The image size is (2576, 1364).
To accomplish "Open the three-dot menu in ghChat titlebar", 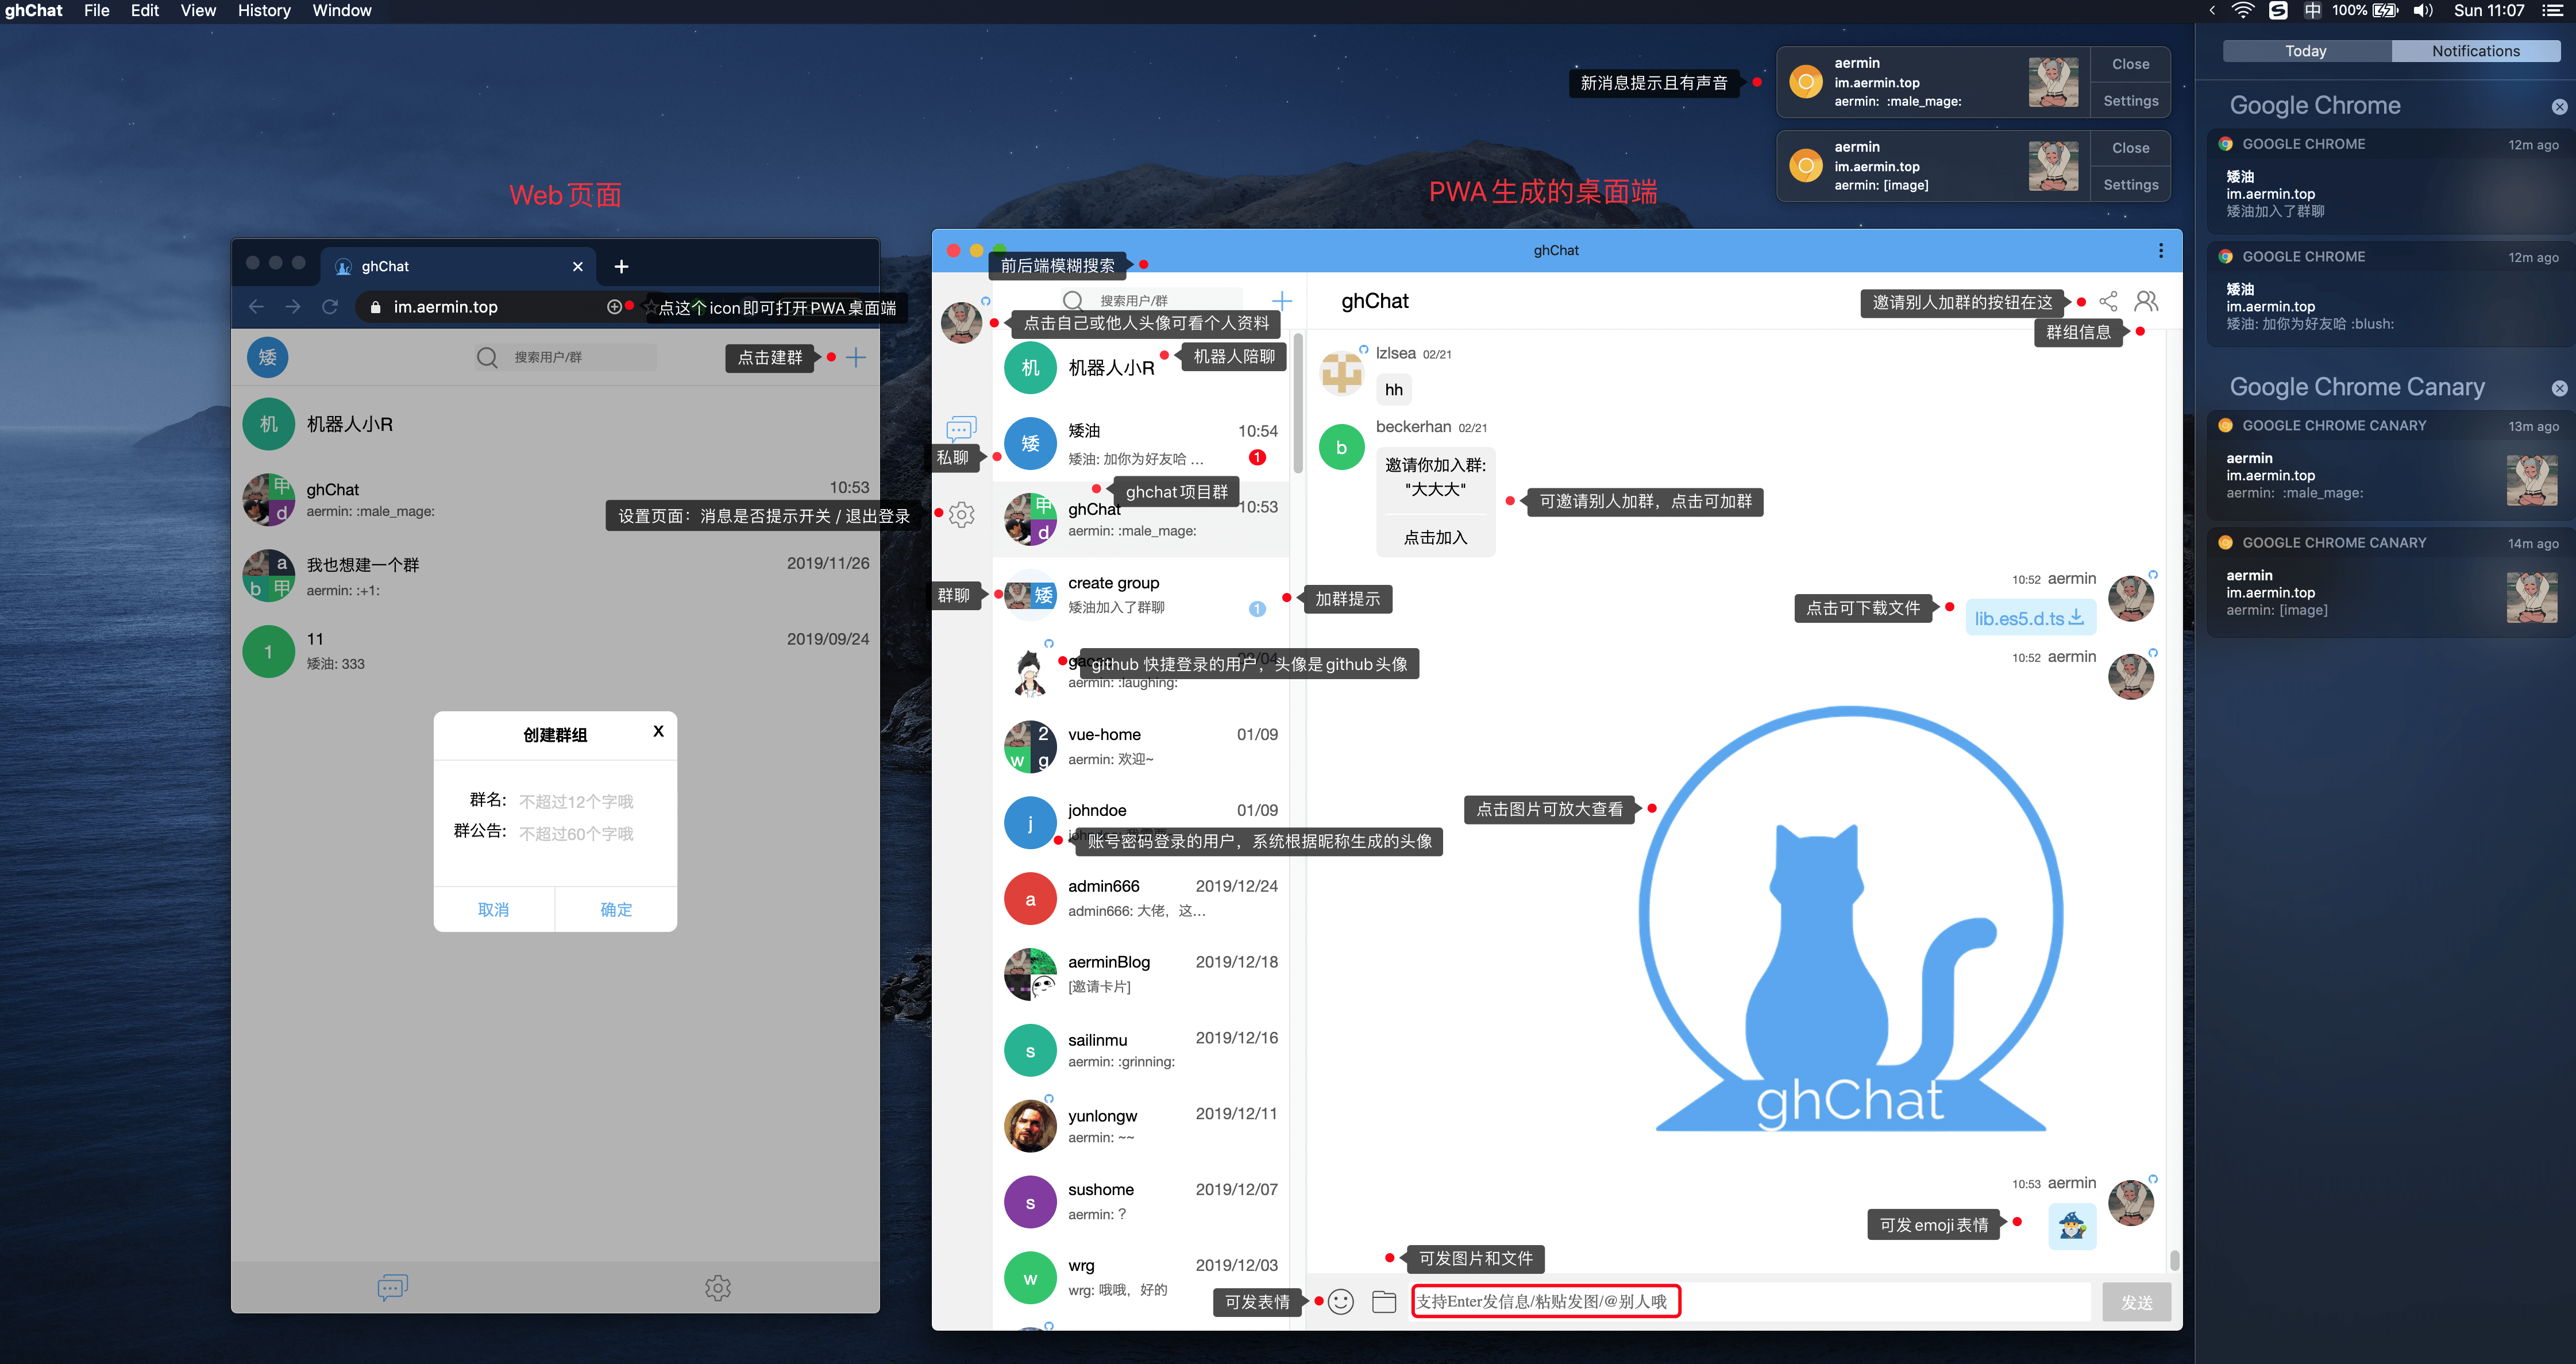I will pyautogui.click(x=2161, y=250).
